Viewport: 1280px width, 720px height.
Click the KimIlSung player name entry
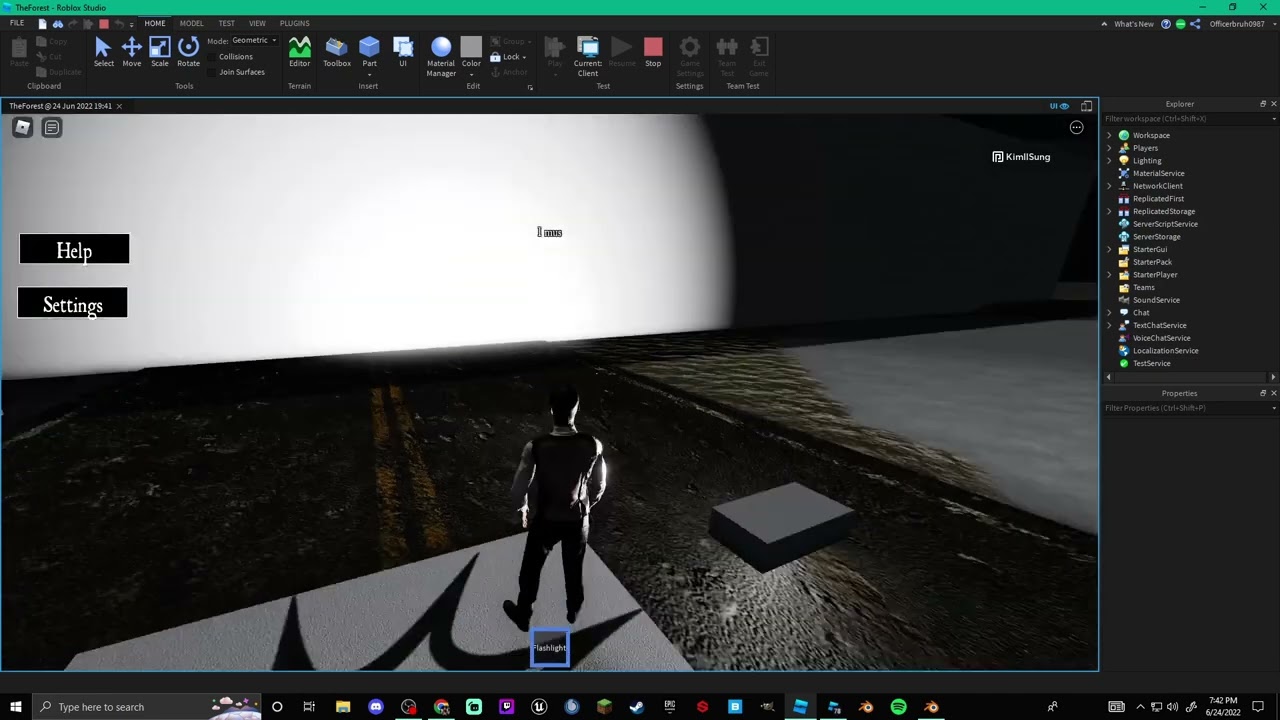pos(1021,157)
